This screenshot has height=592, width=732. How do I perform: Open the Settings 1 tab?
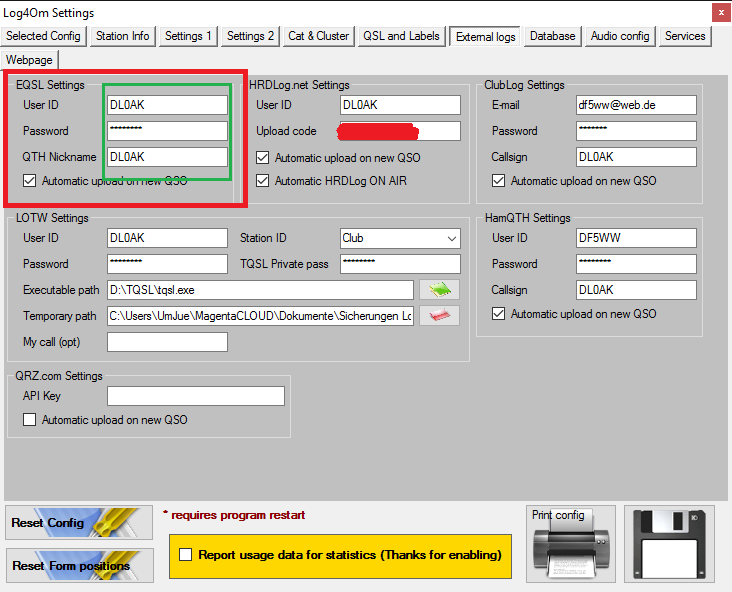(188, 36)
